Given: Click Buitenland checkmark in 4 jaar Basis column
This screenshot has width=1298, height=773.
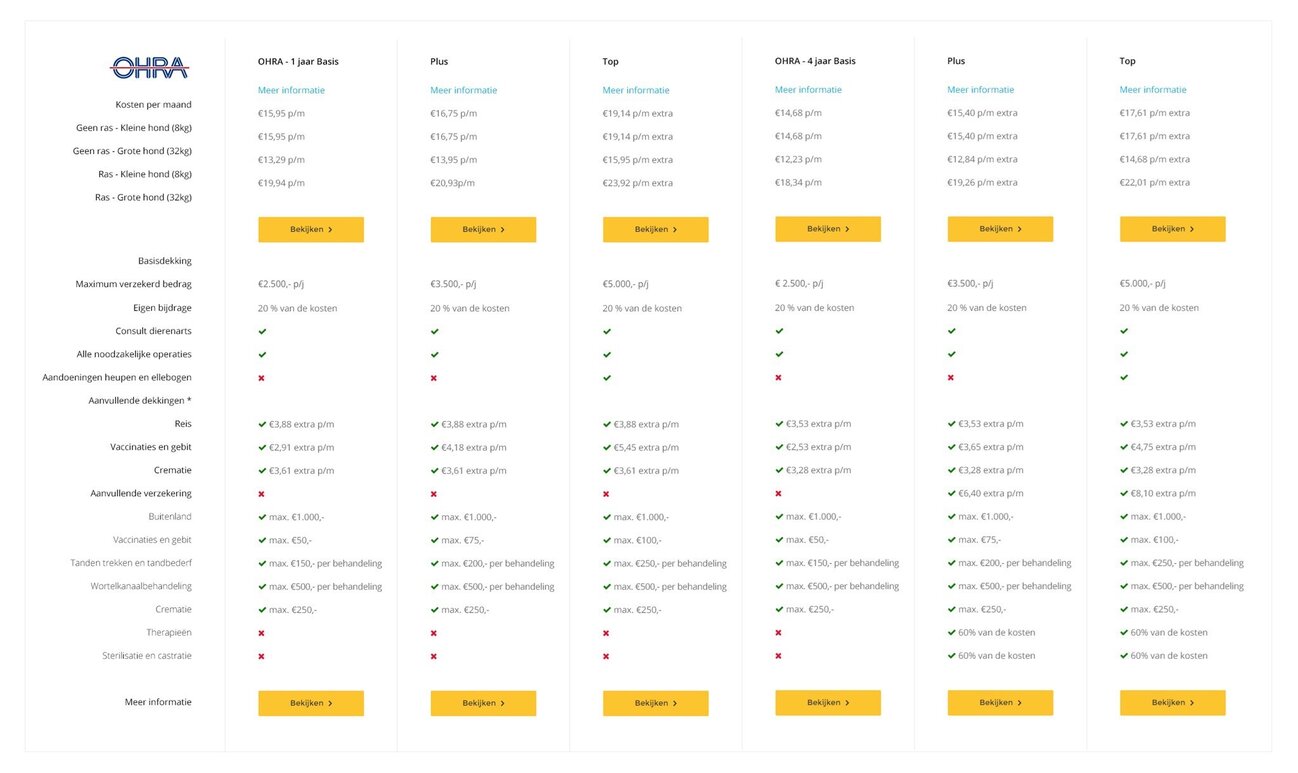Looking at the screenshot, I should pyautogui.click(x=779, y=516).
